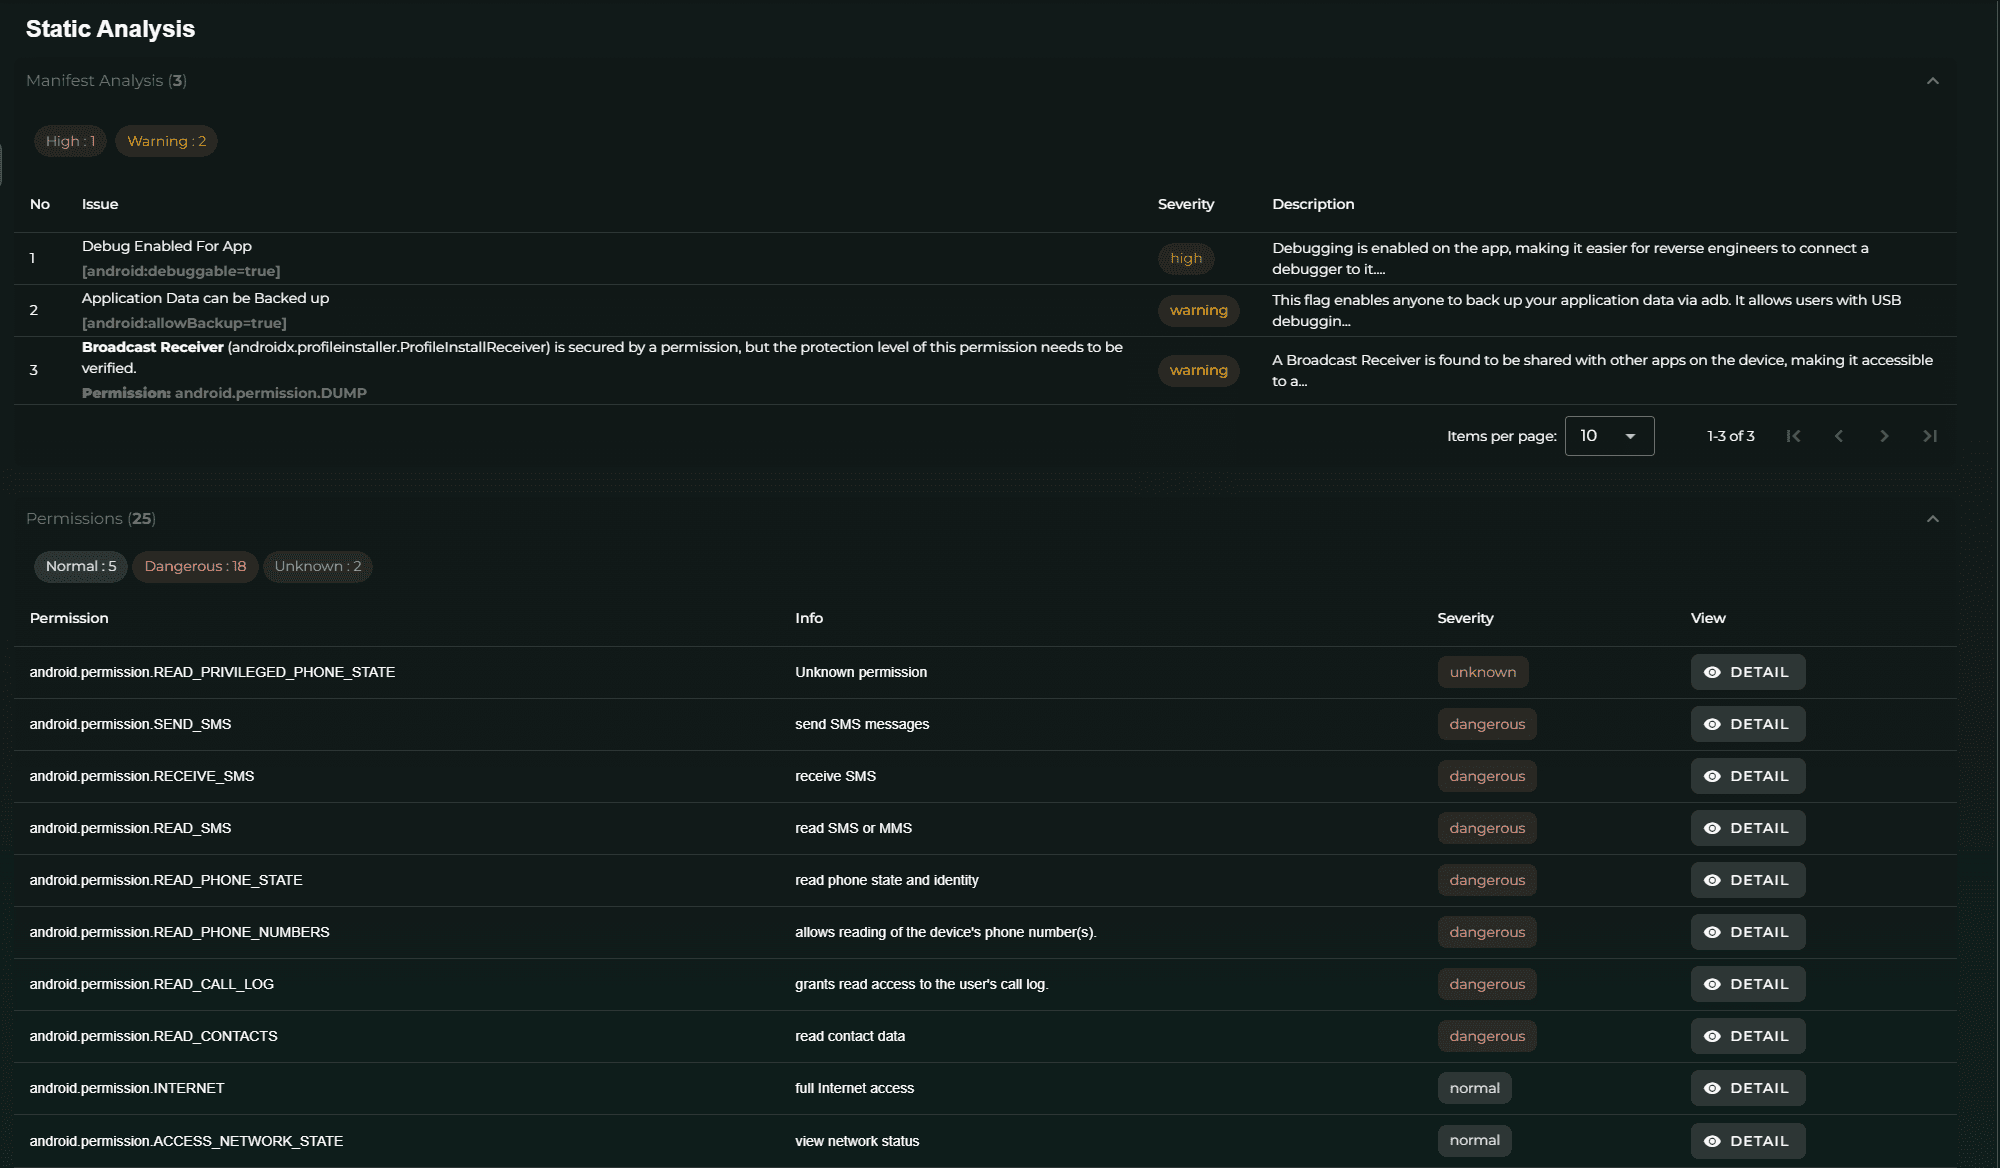Click the Issue column header

click(x=100, y=204)
